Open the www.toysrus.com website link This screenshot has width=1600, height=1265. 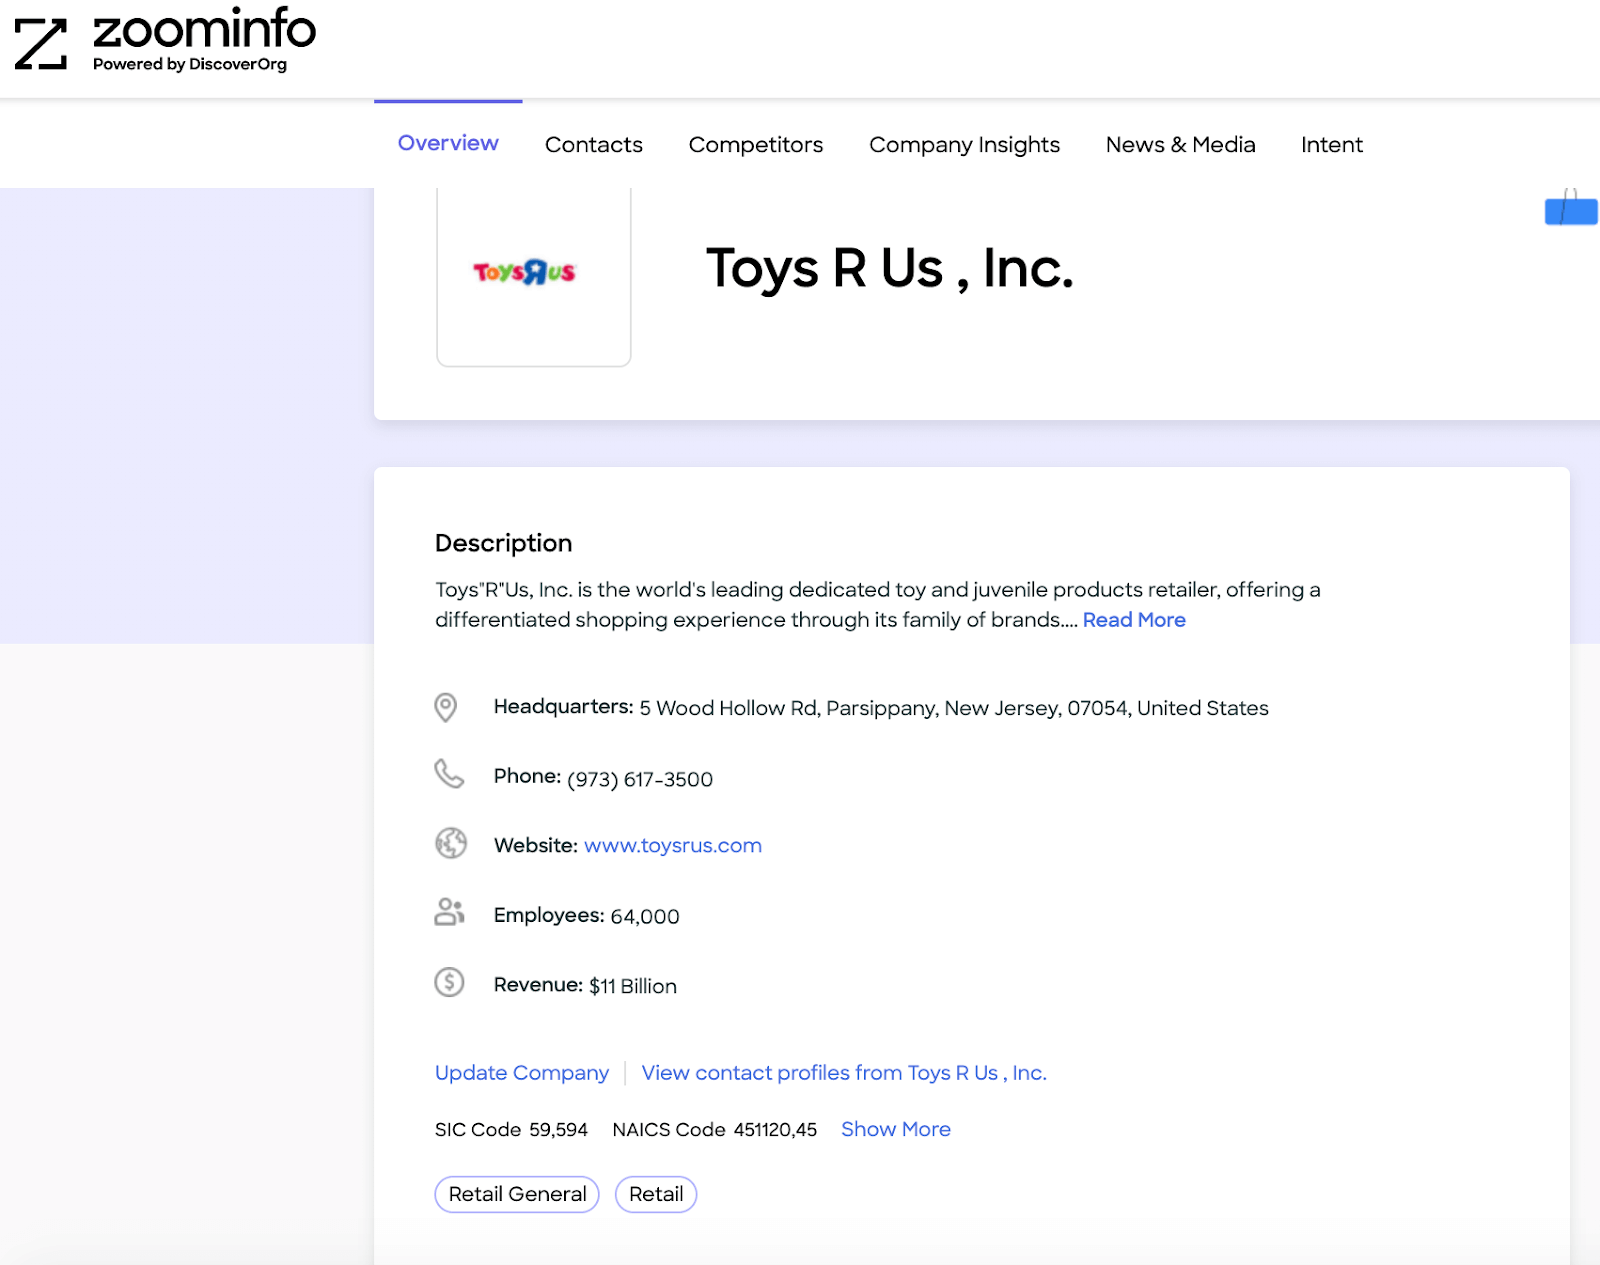(x=673, y=846)
